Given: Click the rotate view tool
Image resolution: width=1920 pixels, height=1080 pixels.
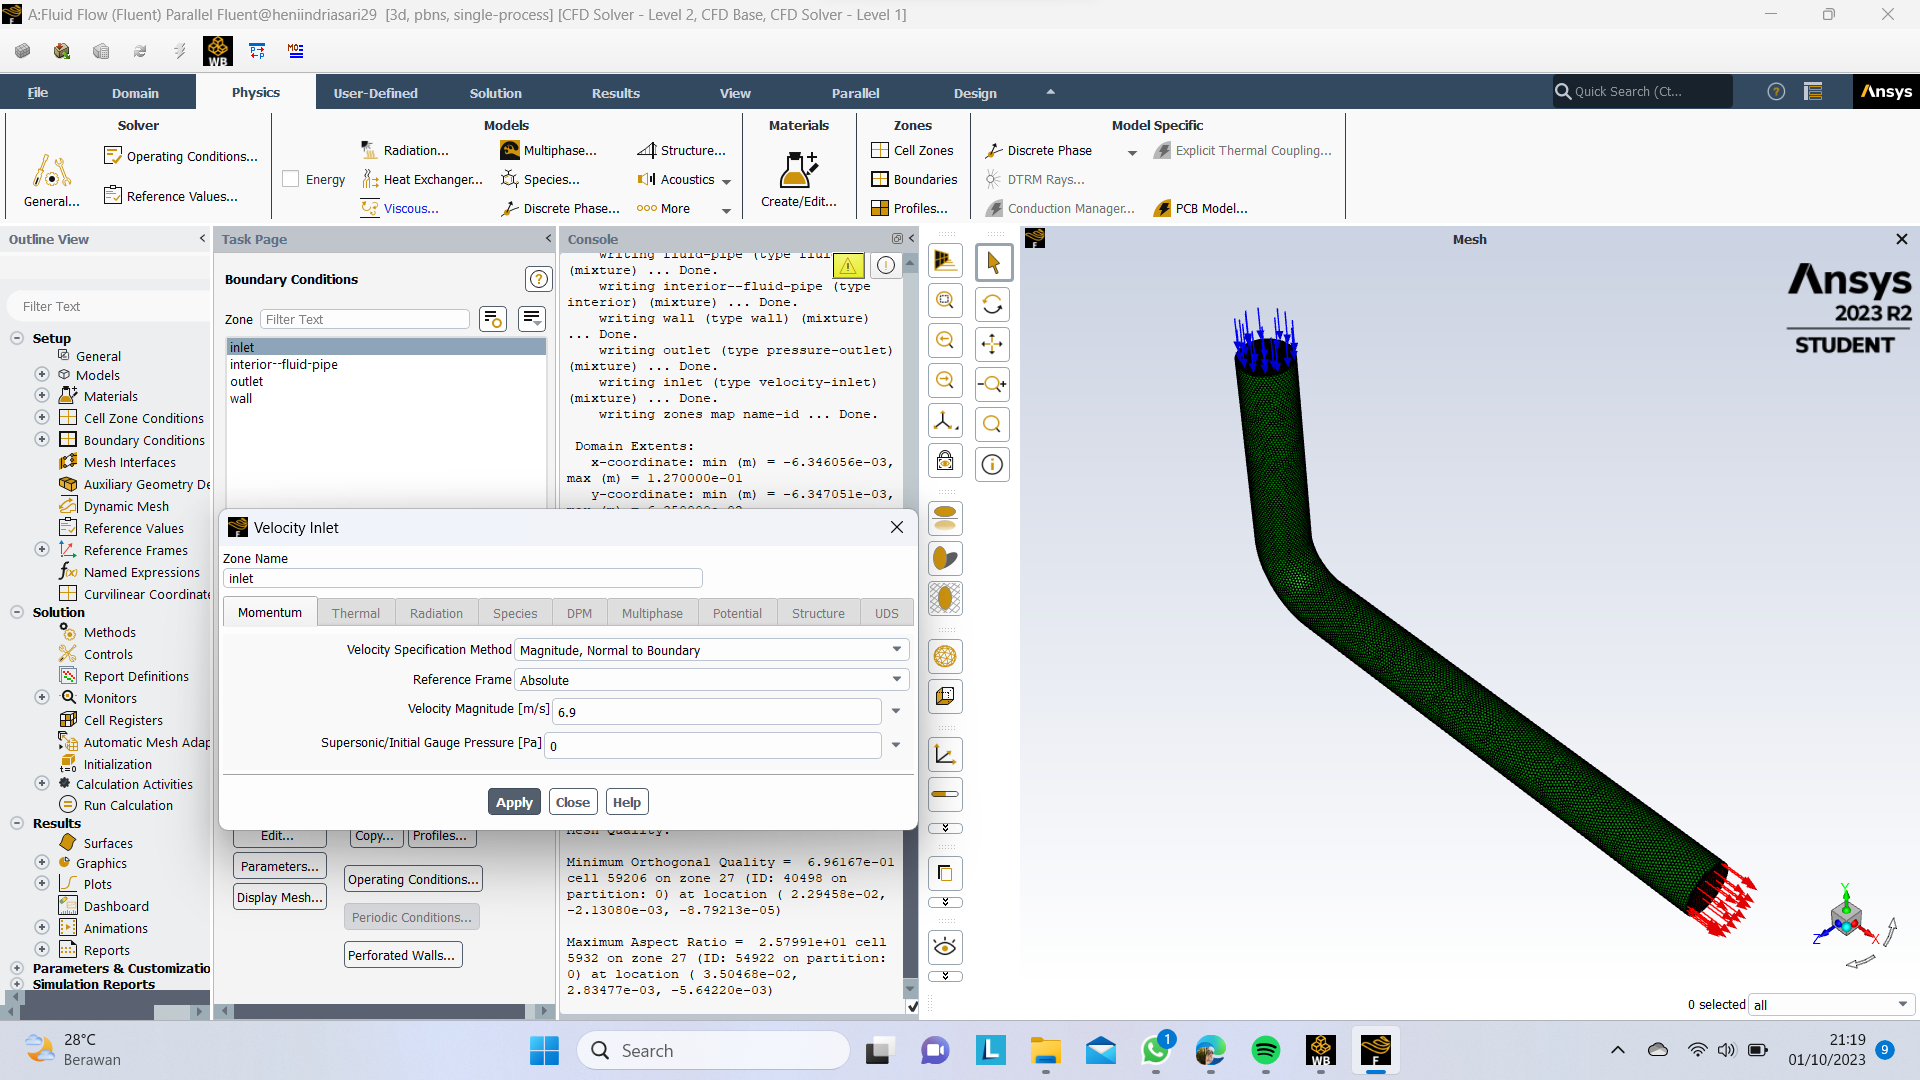Looking at the screenshot, I should pyautogui.click(x=992, y=304).
